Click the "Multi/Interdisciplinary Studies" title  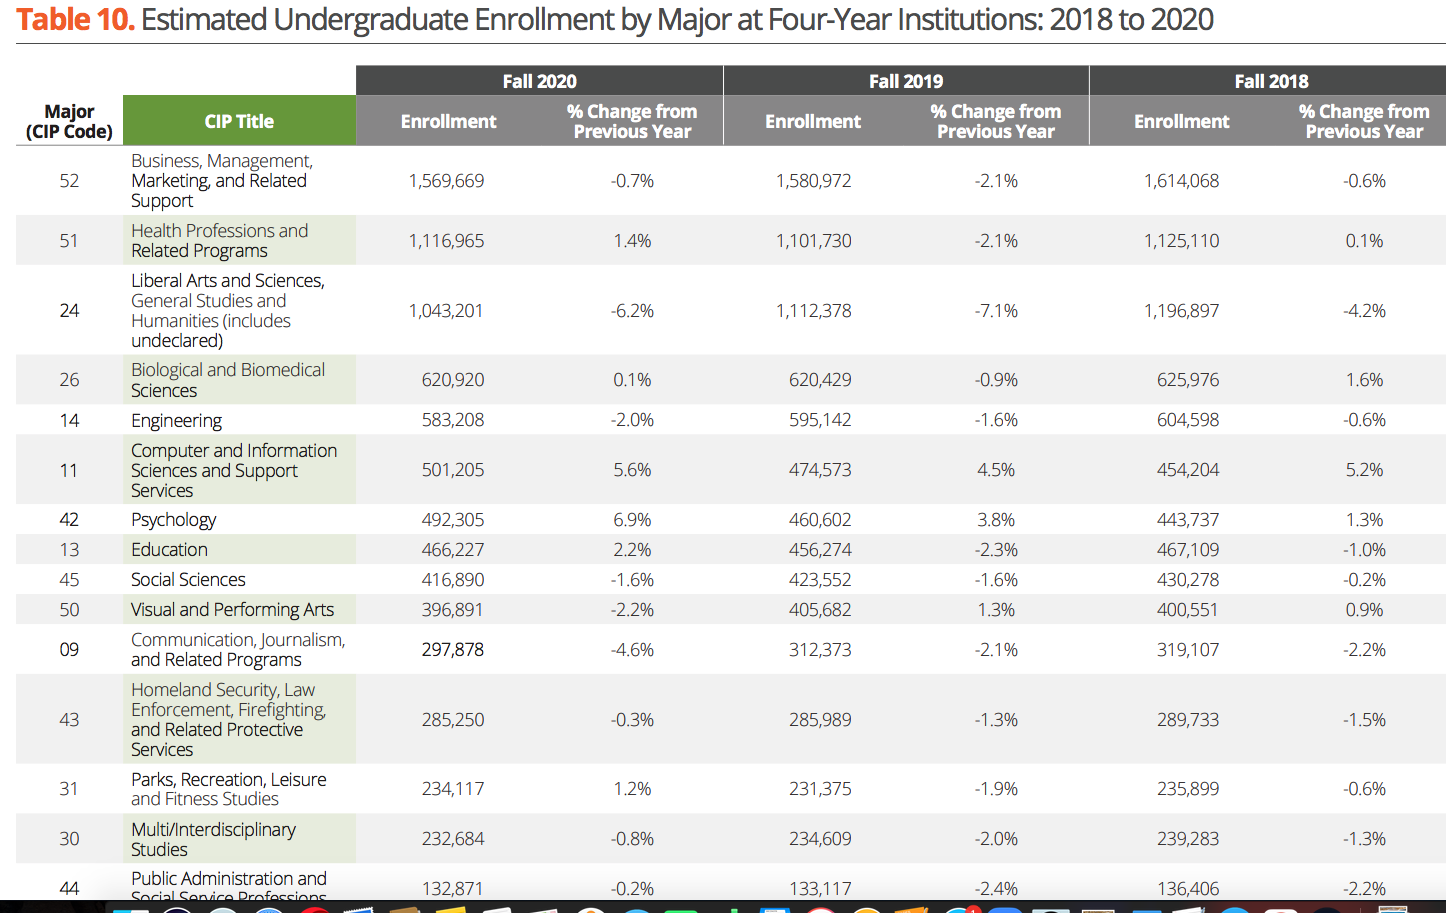pyautogui.click(x=213, y=839)
